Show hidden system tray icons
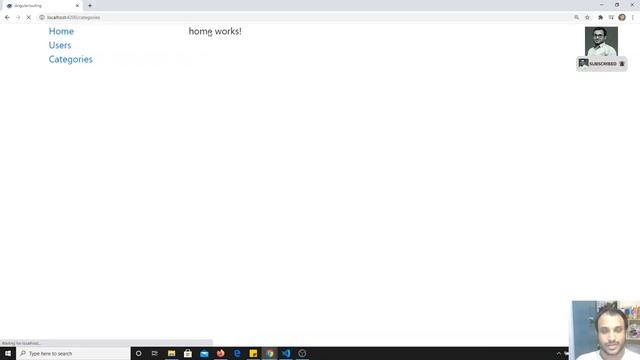The width and height of the screenshot is (640, 360). [559, 353]
